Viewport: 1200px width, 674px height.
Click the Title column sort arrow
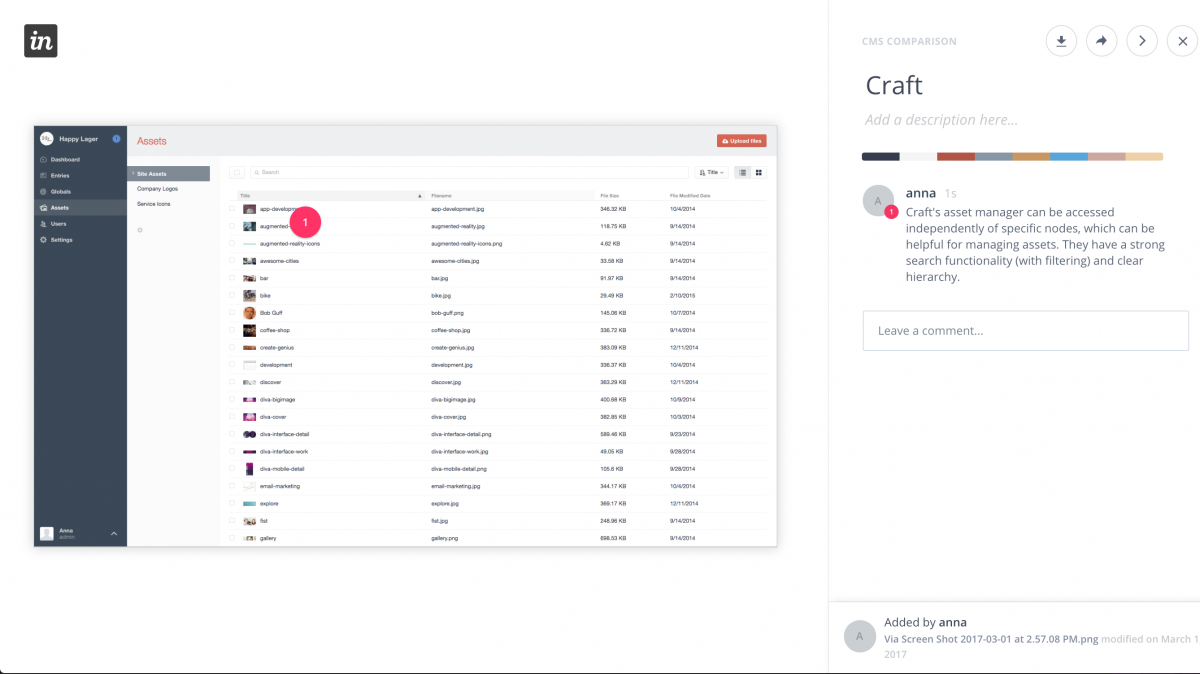point(420,196)
